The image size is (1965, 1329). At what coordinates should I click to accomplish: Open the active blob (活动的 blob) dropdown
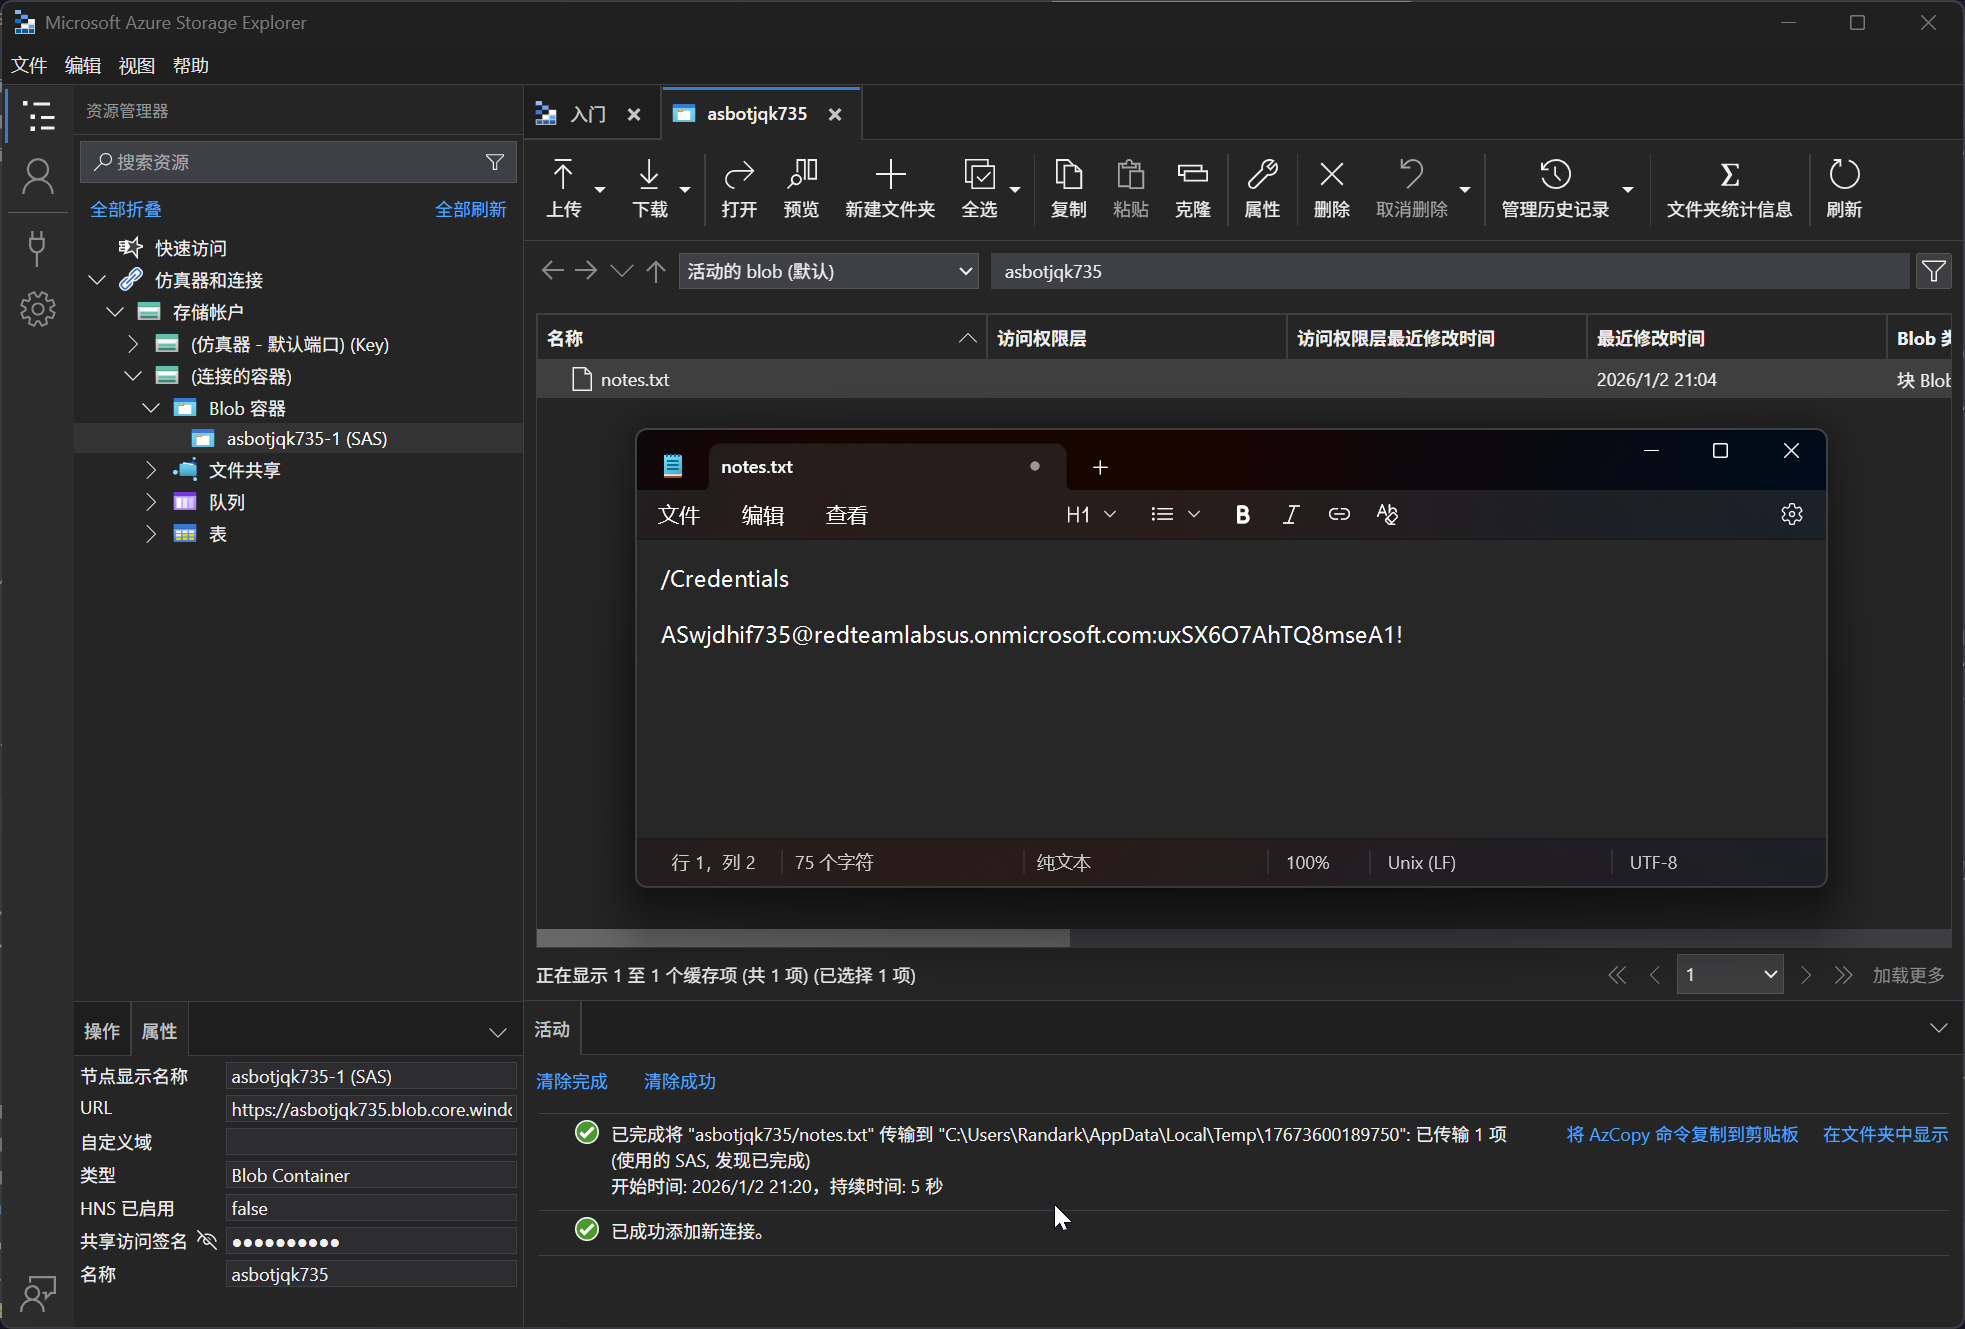point(828,271)
